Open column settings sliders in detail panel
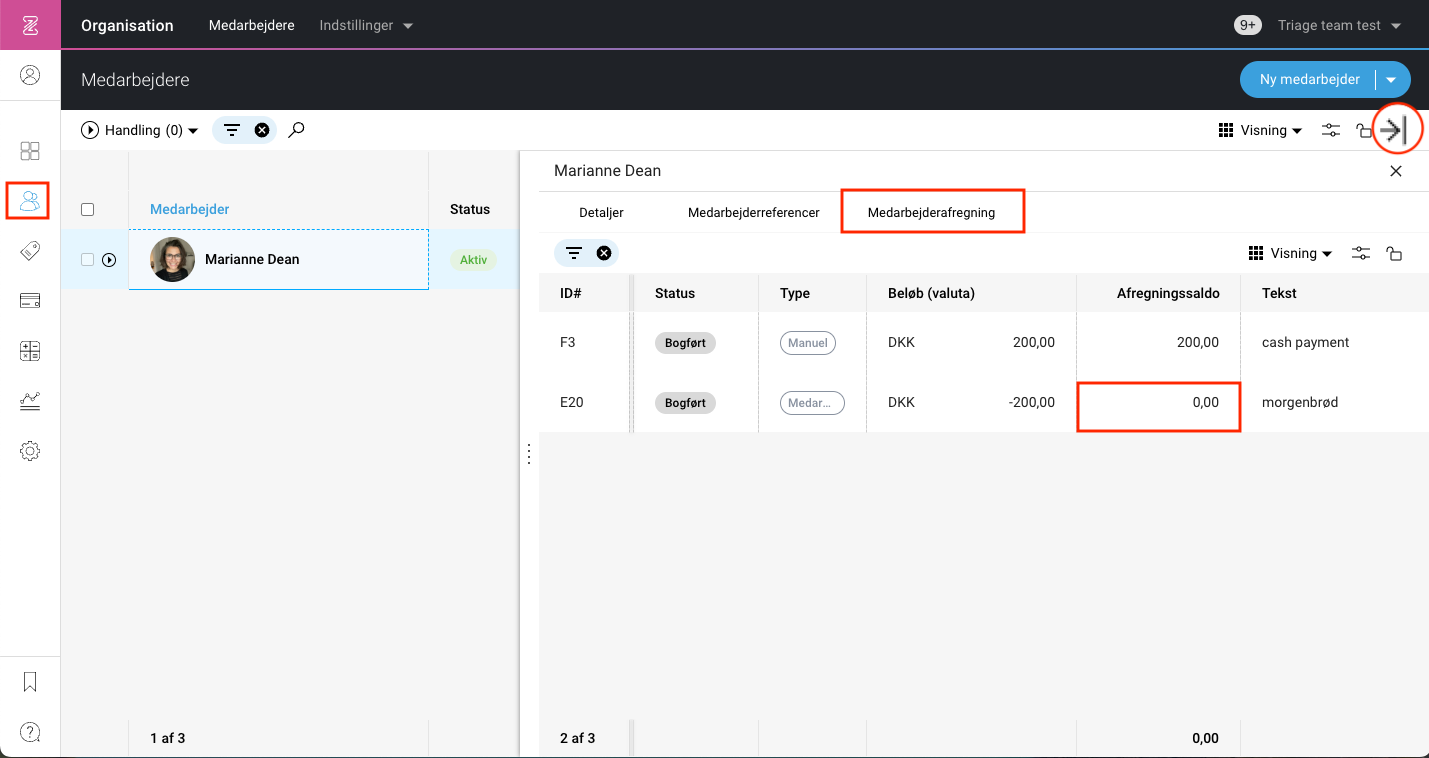Image resolution: width=1429 pixels, height=758 pixels. [1361, 253]
